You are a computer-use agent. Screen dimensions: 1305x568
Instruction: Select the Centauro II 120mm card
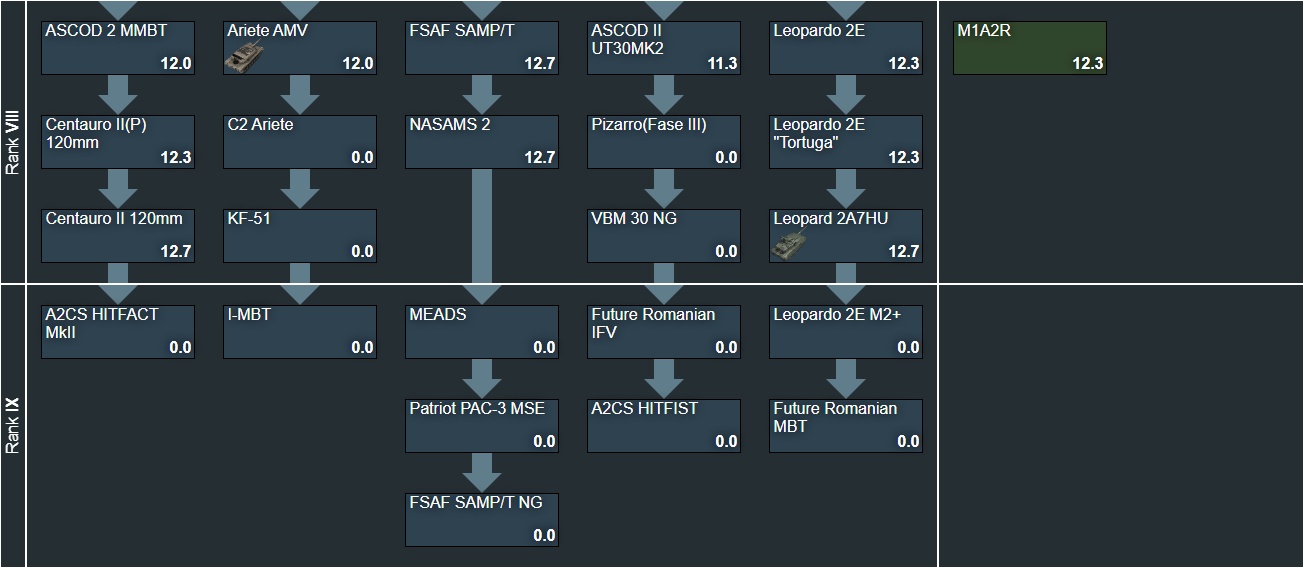(x=118, y=236)
